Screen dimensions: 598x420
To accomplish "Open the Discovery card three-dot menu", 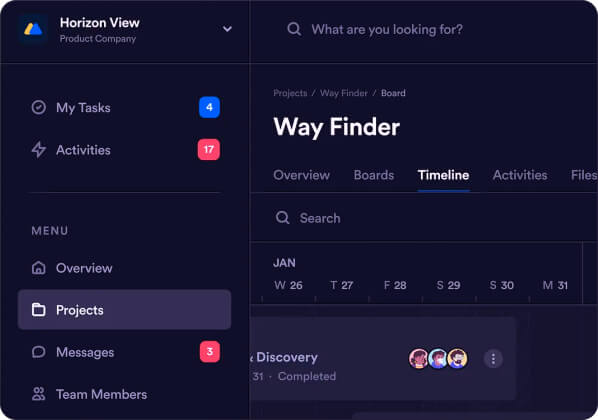I will tap(493, 359).
